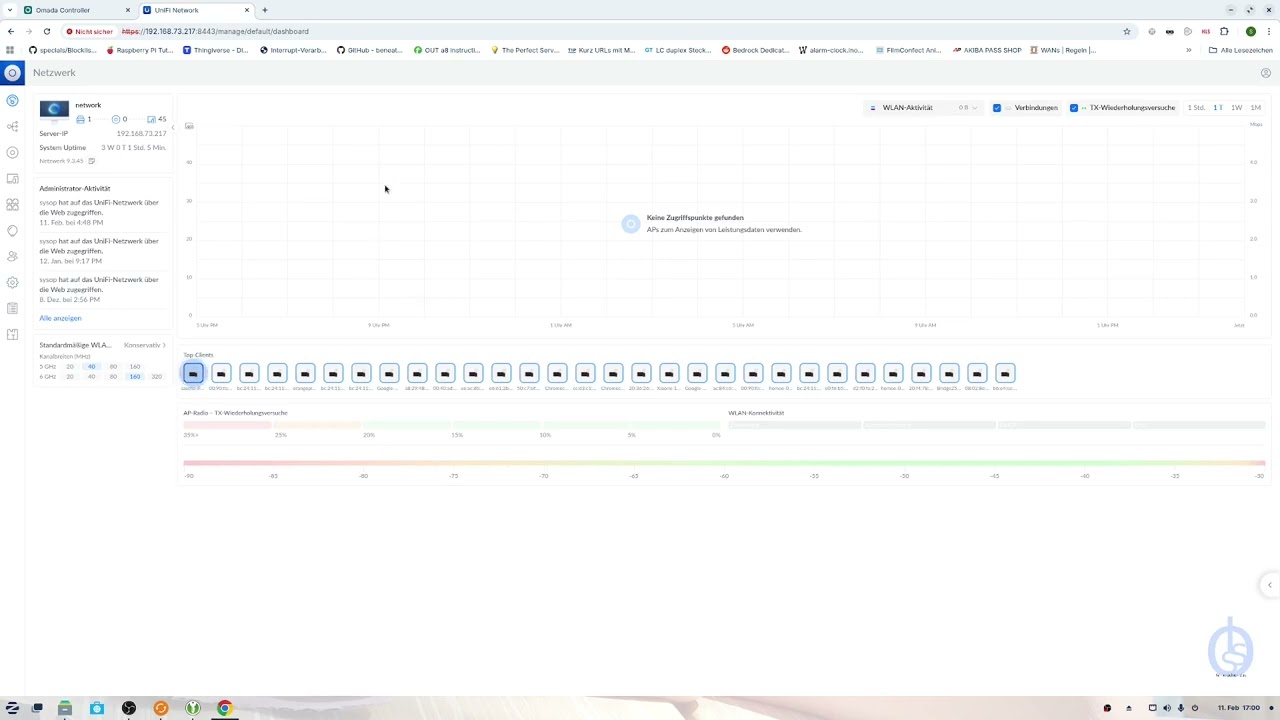The height and width of the screenshot is (720, 1280).
Task: Open the Alle Lesezeichen folder
Action: (1240, 50)
